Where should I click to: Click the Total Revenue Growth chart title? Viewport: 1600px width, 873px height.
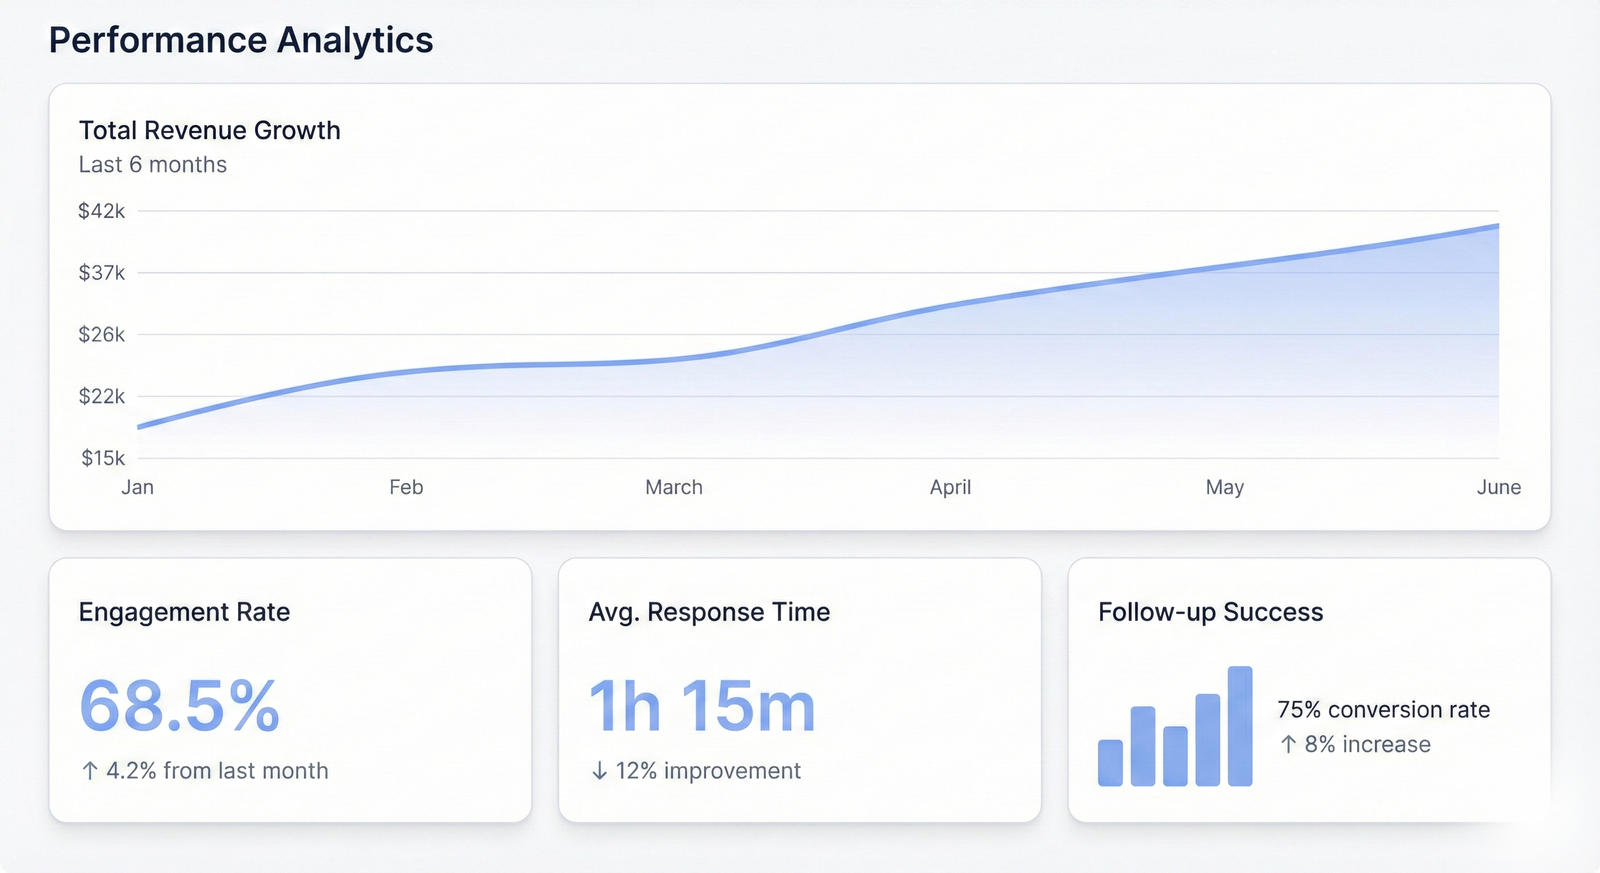pos(210,131)
